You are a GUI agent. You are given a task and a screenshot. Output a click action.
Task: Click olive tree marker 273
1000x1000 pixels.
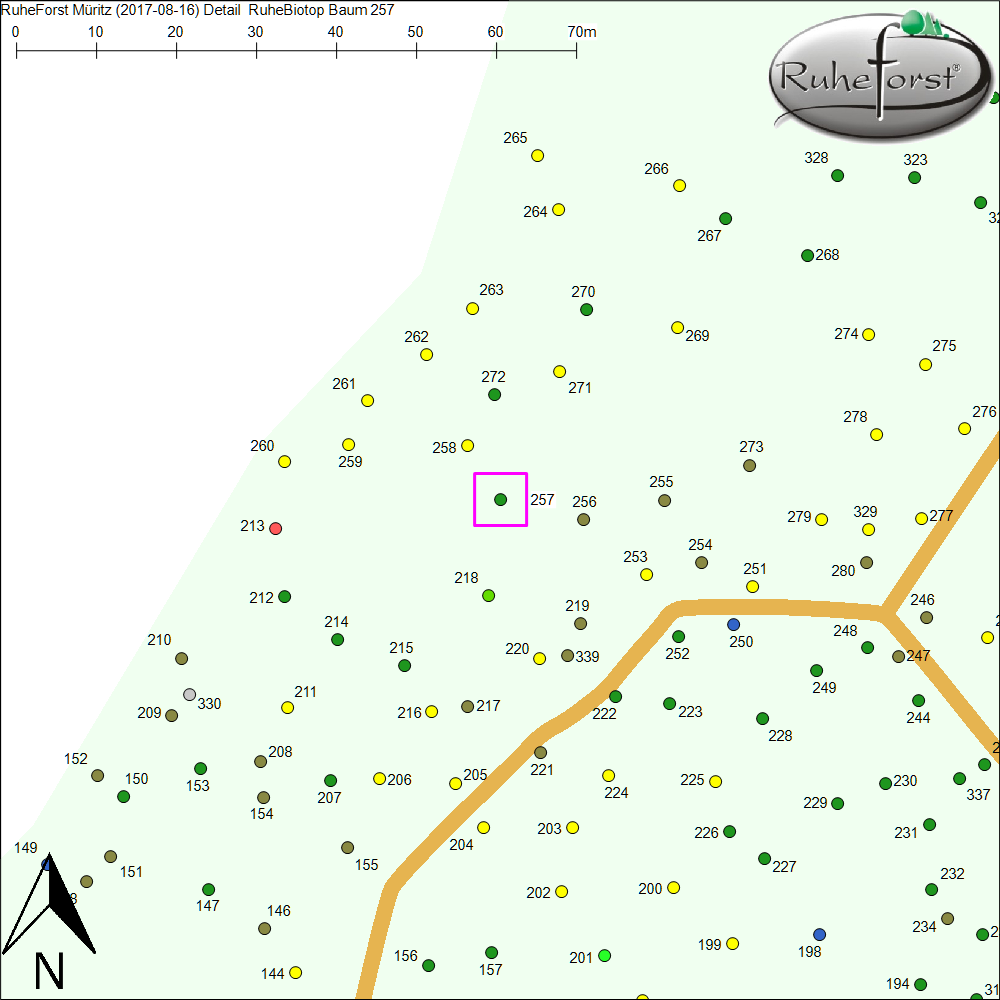click(x=749, y=465)
